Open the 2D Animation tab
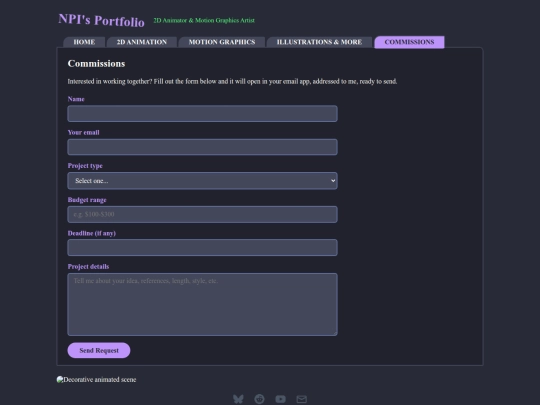 pos(142,42)
